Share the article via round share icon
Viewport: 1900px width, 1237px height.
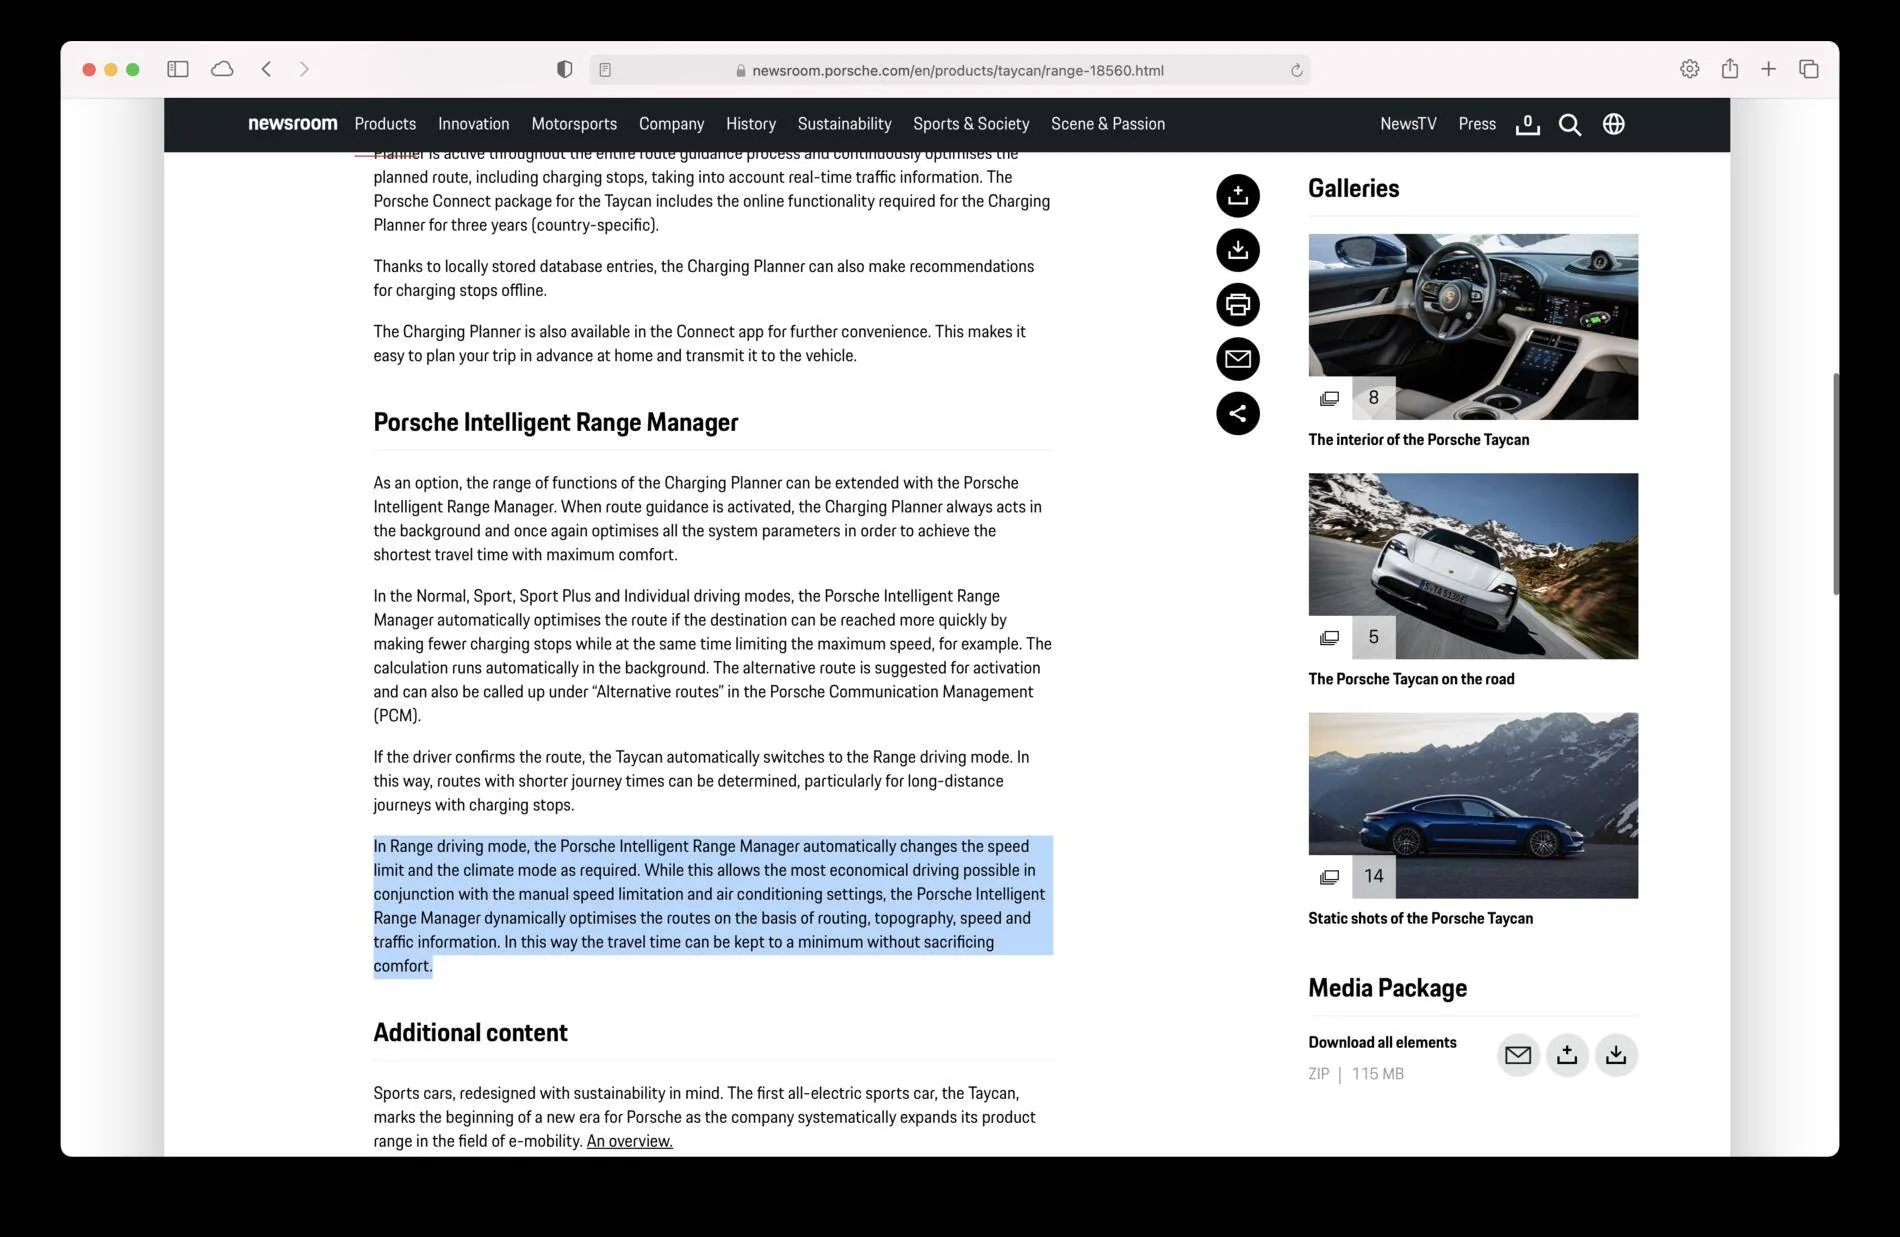(1238, 413)
